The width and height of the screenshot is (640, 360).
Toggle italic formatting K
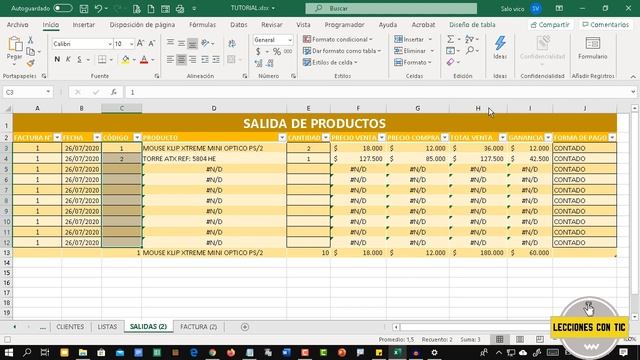[68, 60]
